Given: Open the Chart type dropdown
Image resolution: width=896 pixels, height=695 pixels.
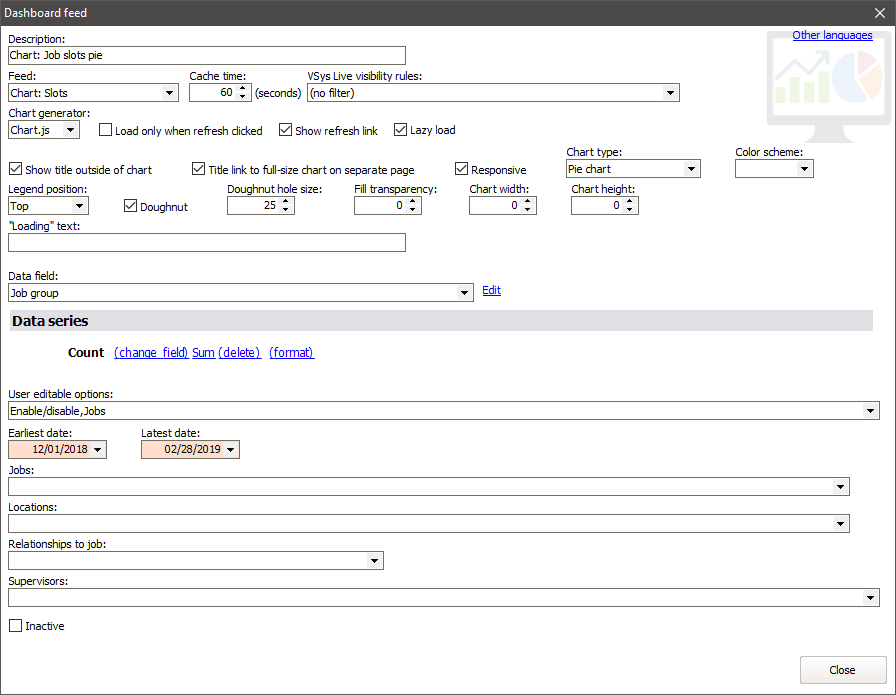Looking at the screenshot, I should click(x=691, y=169).
